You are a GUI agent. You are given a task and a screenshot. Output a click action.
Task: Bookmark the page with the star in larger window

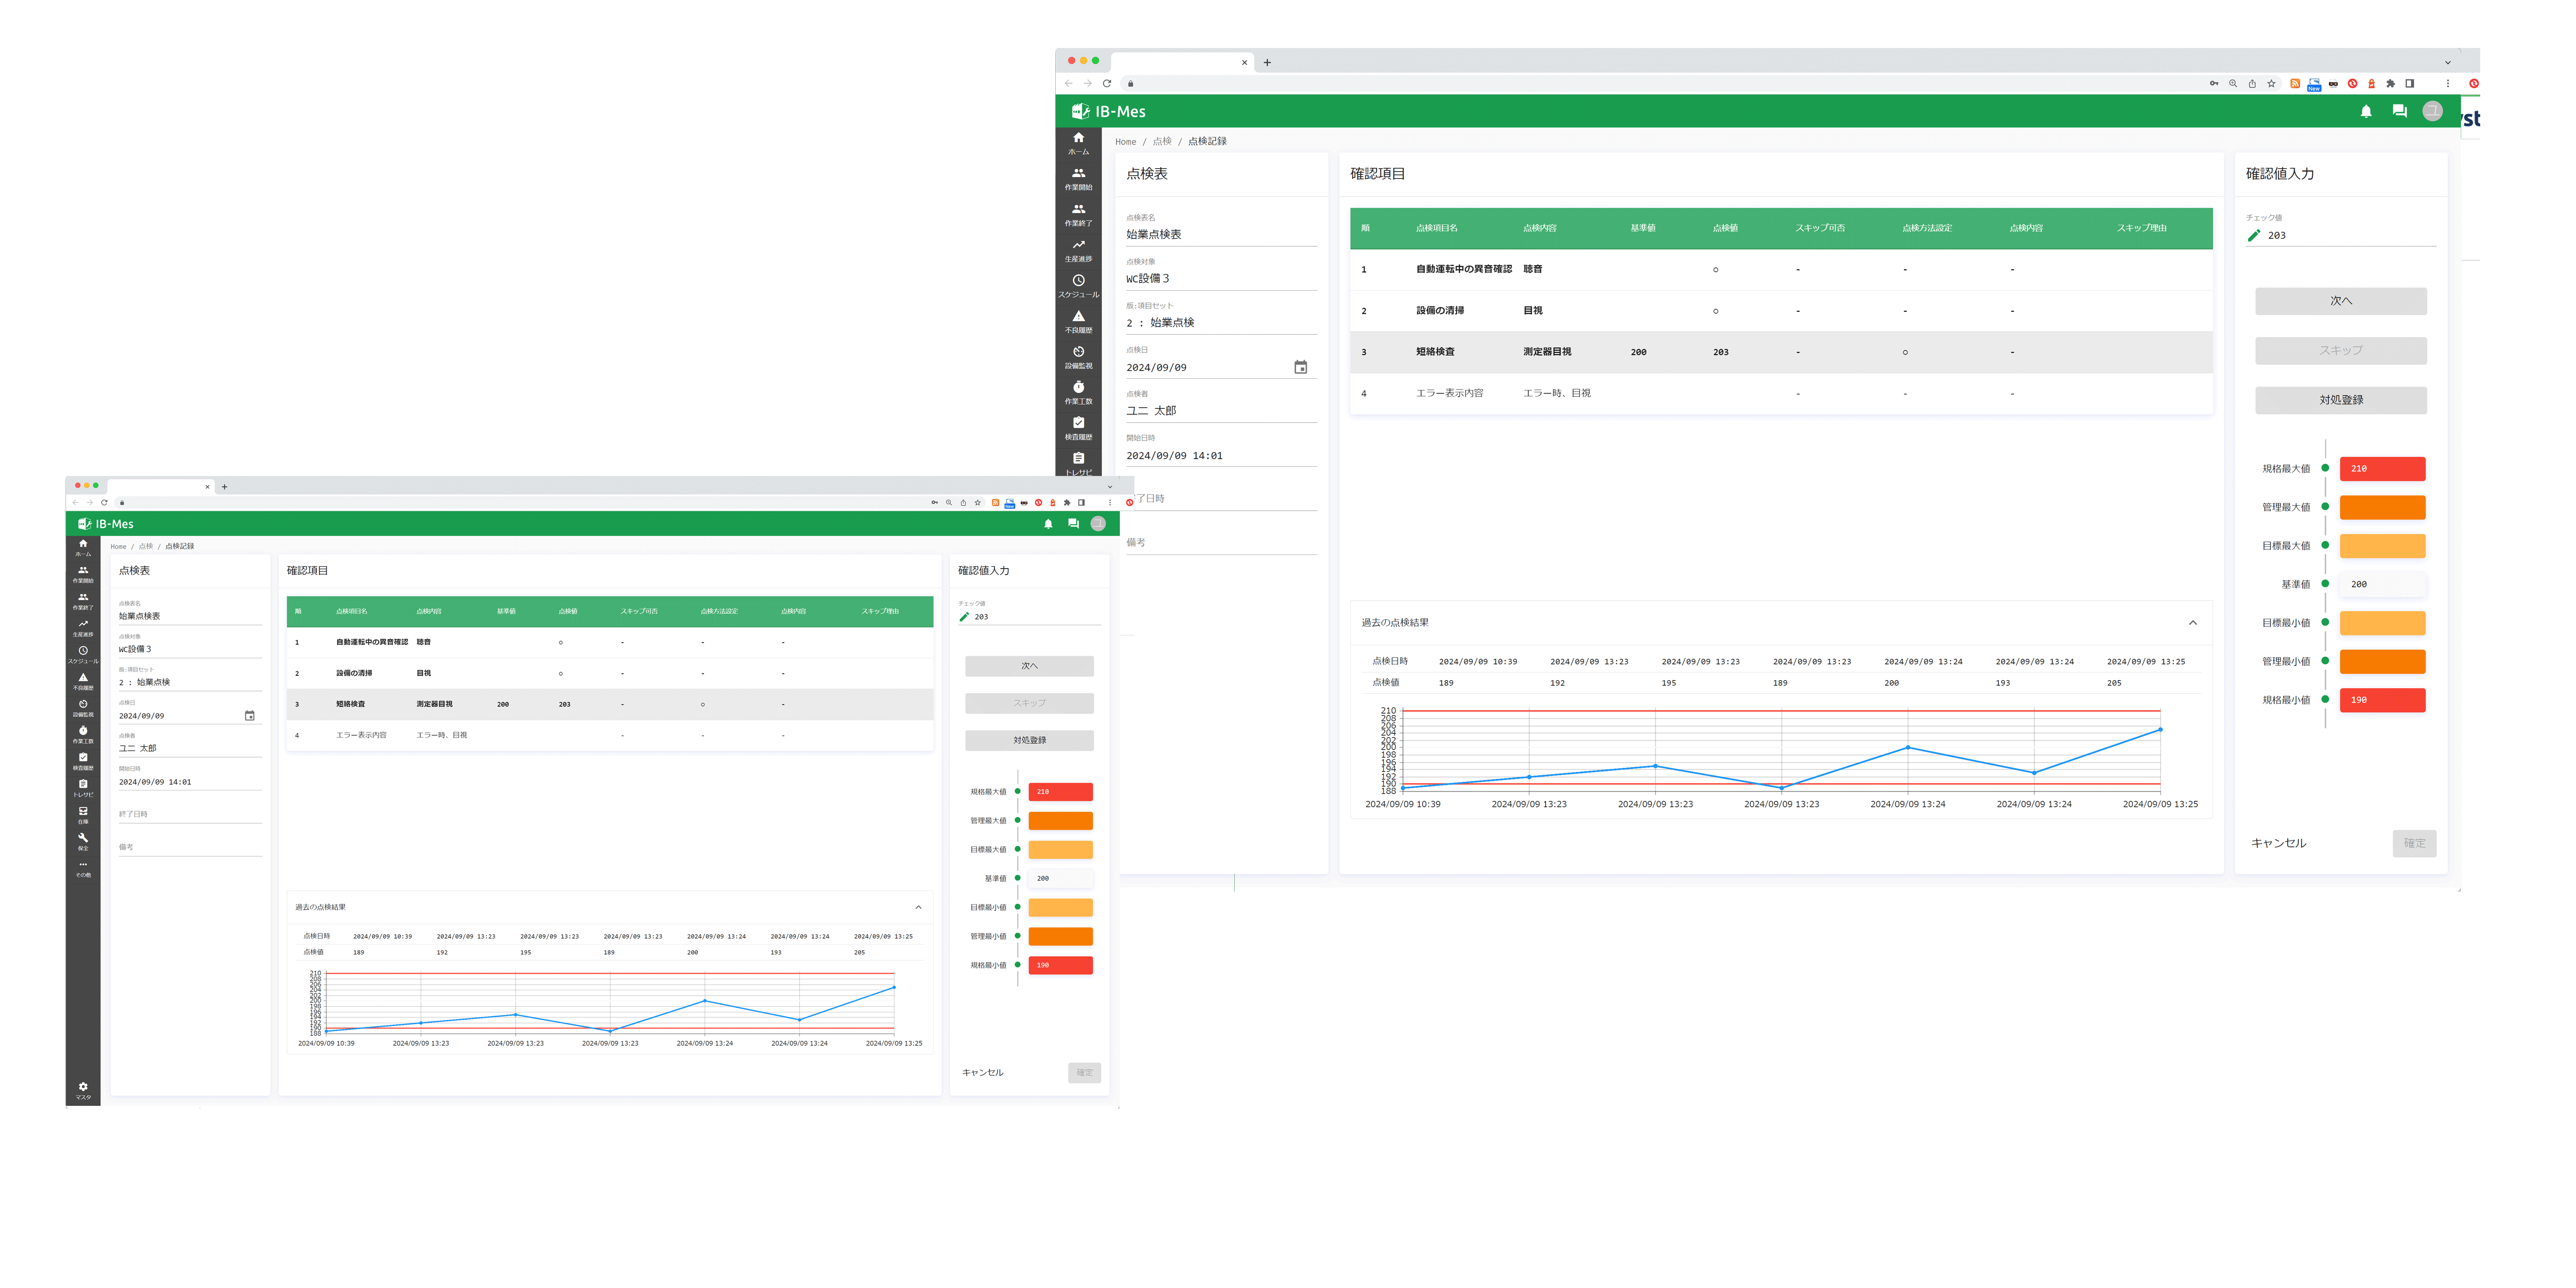pos(2272,83)
